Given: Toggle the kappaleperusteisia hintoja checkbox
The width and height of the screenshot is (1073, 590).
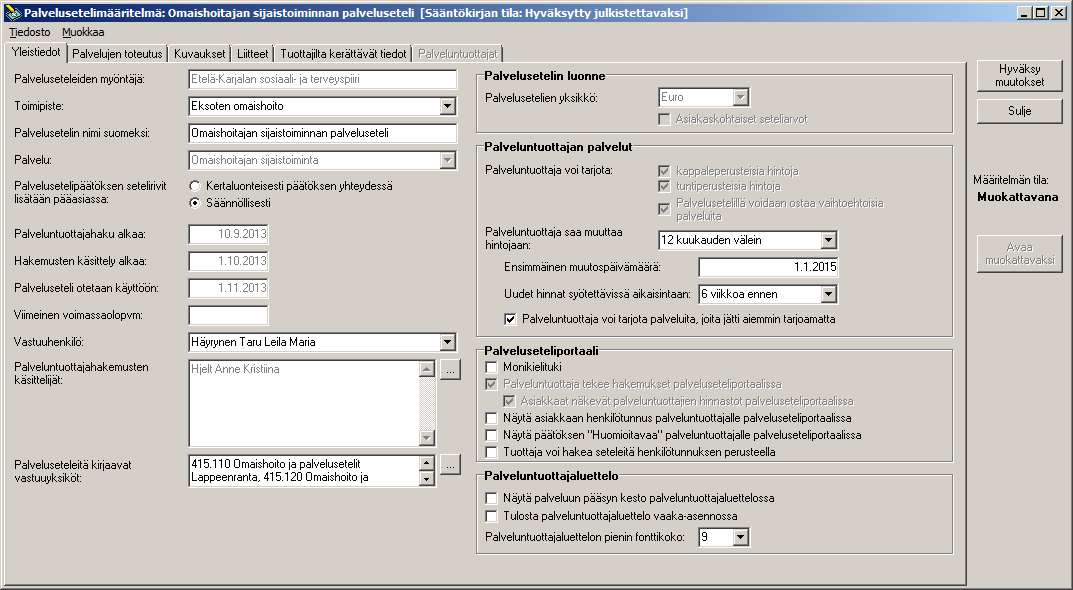Looking at the screenshot, I should point(664,171).
